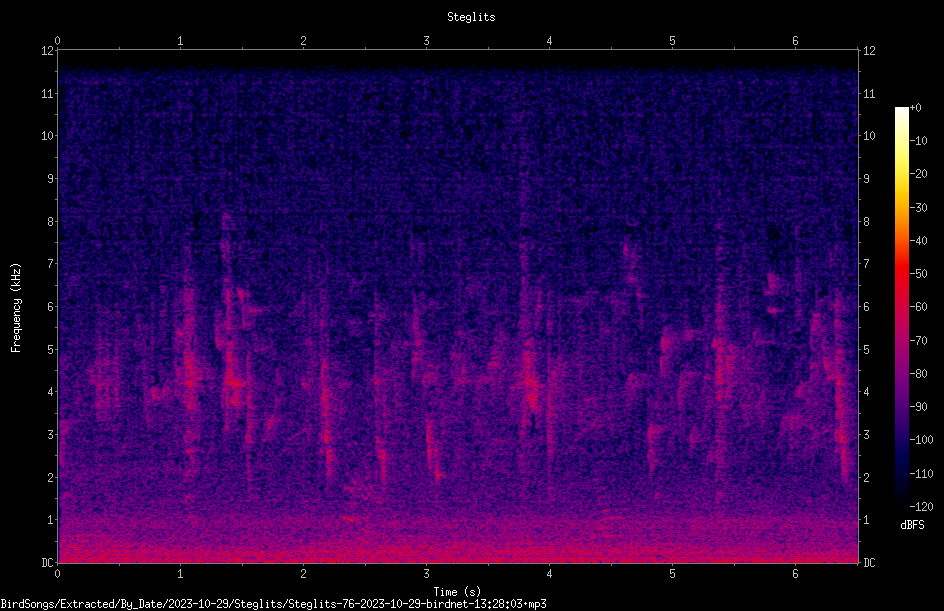
Task: Select the DC label on left axis
Action: tap(47, 563)
